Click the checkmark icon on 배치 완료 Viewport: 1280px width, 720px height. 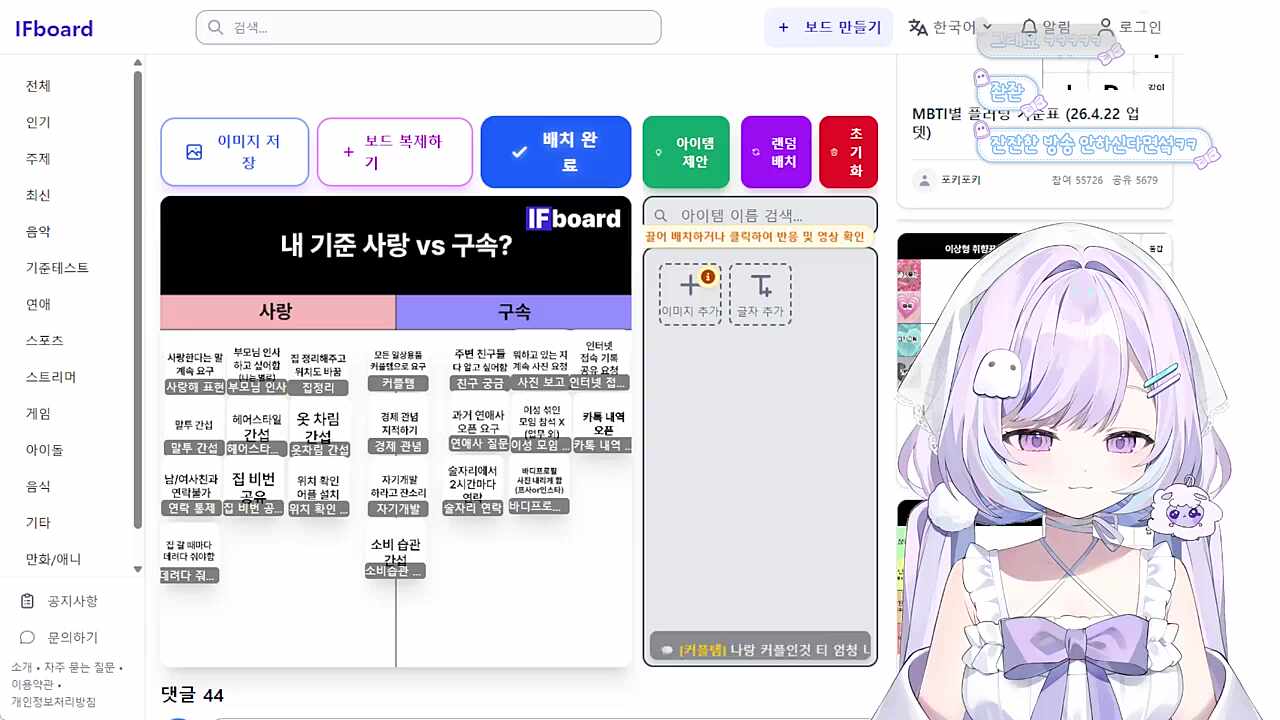(x=519, y=152)
